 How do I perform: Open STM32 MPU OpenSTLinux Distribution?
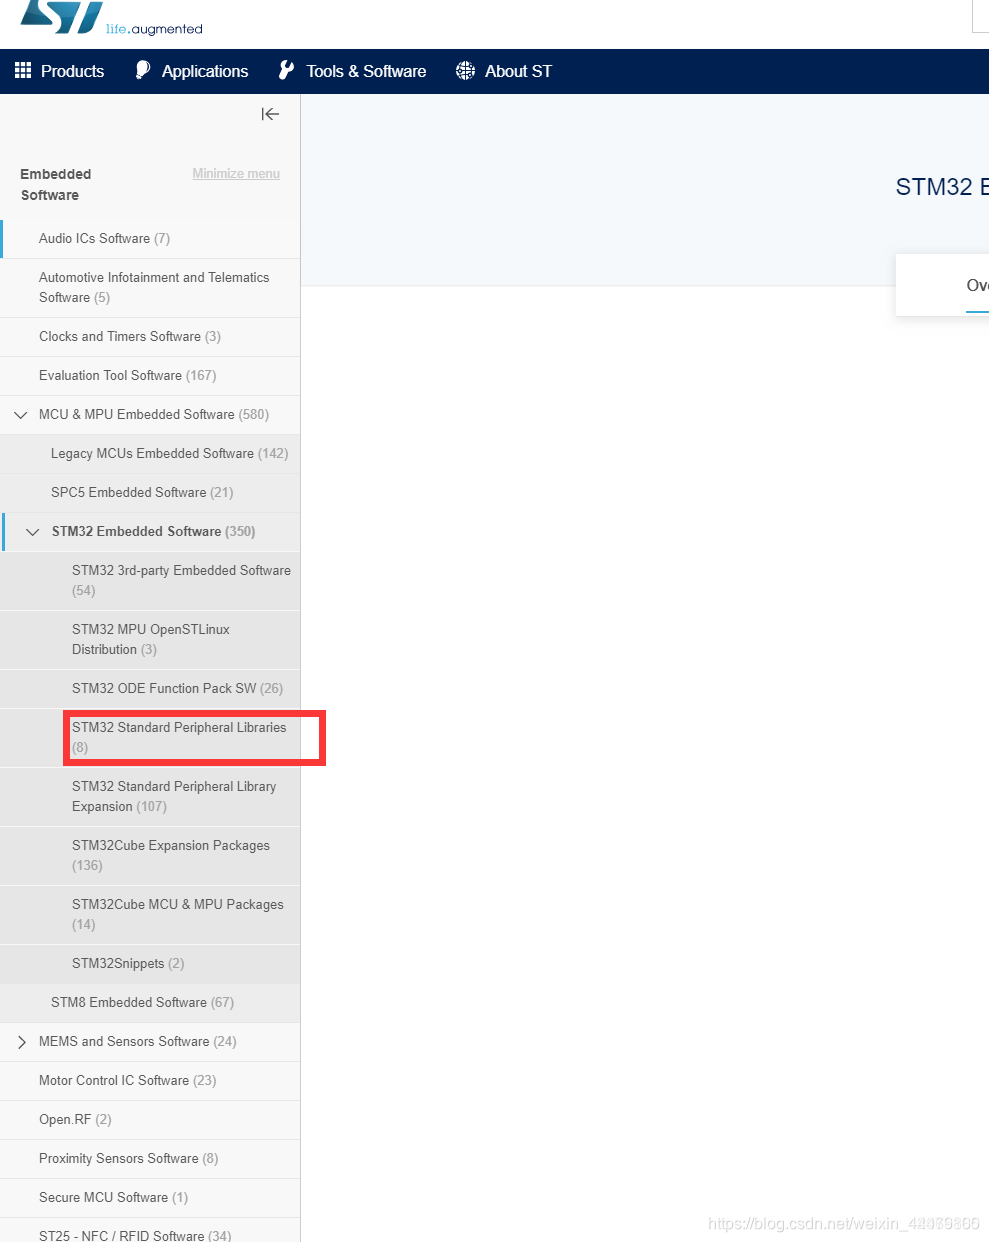click(150, 639)
